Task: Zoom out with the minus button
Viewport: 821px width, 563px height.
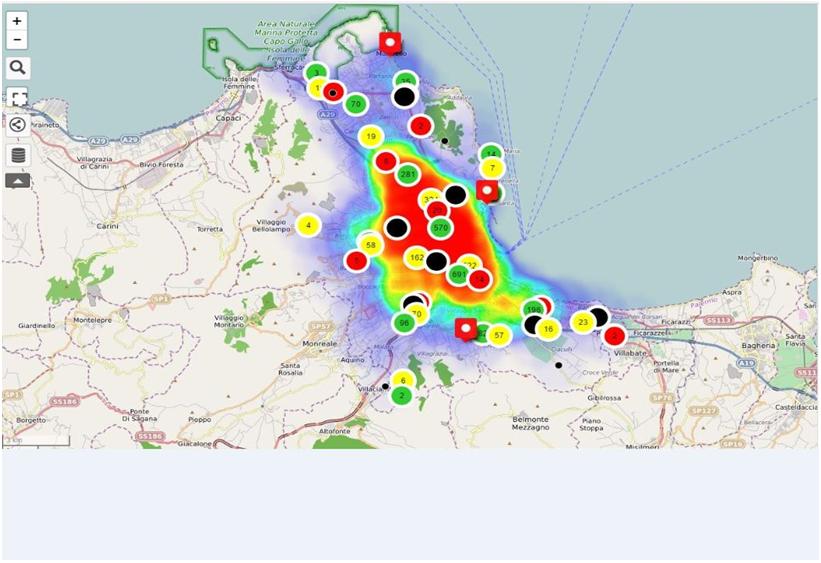Action: [17, 40]
